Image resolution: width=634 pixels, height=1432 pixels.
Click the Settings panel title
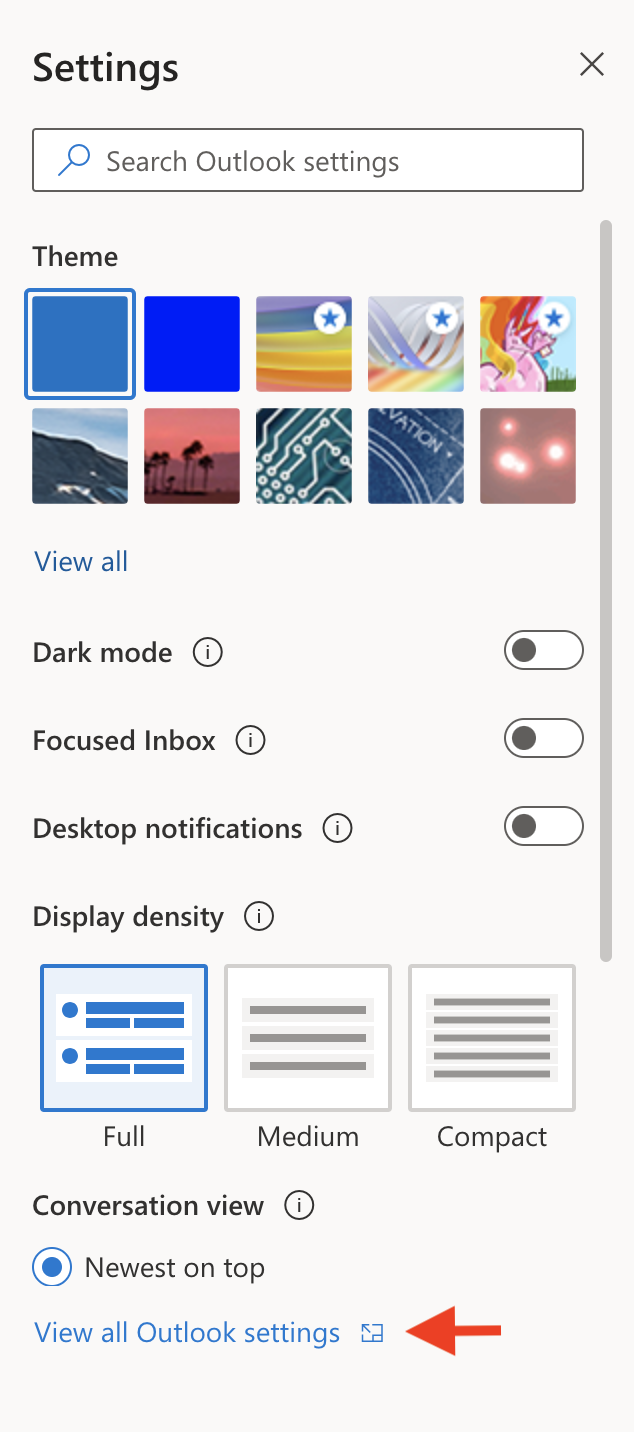point(106,69)
